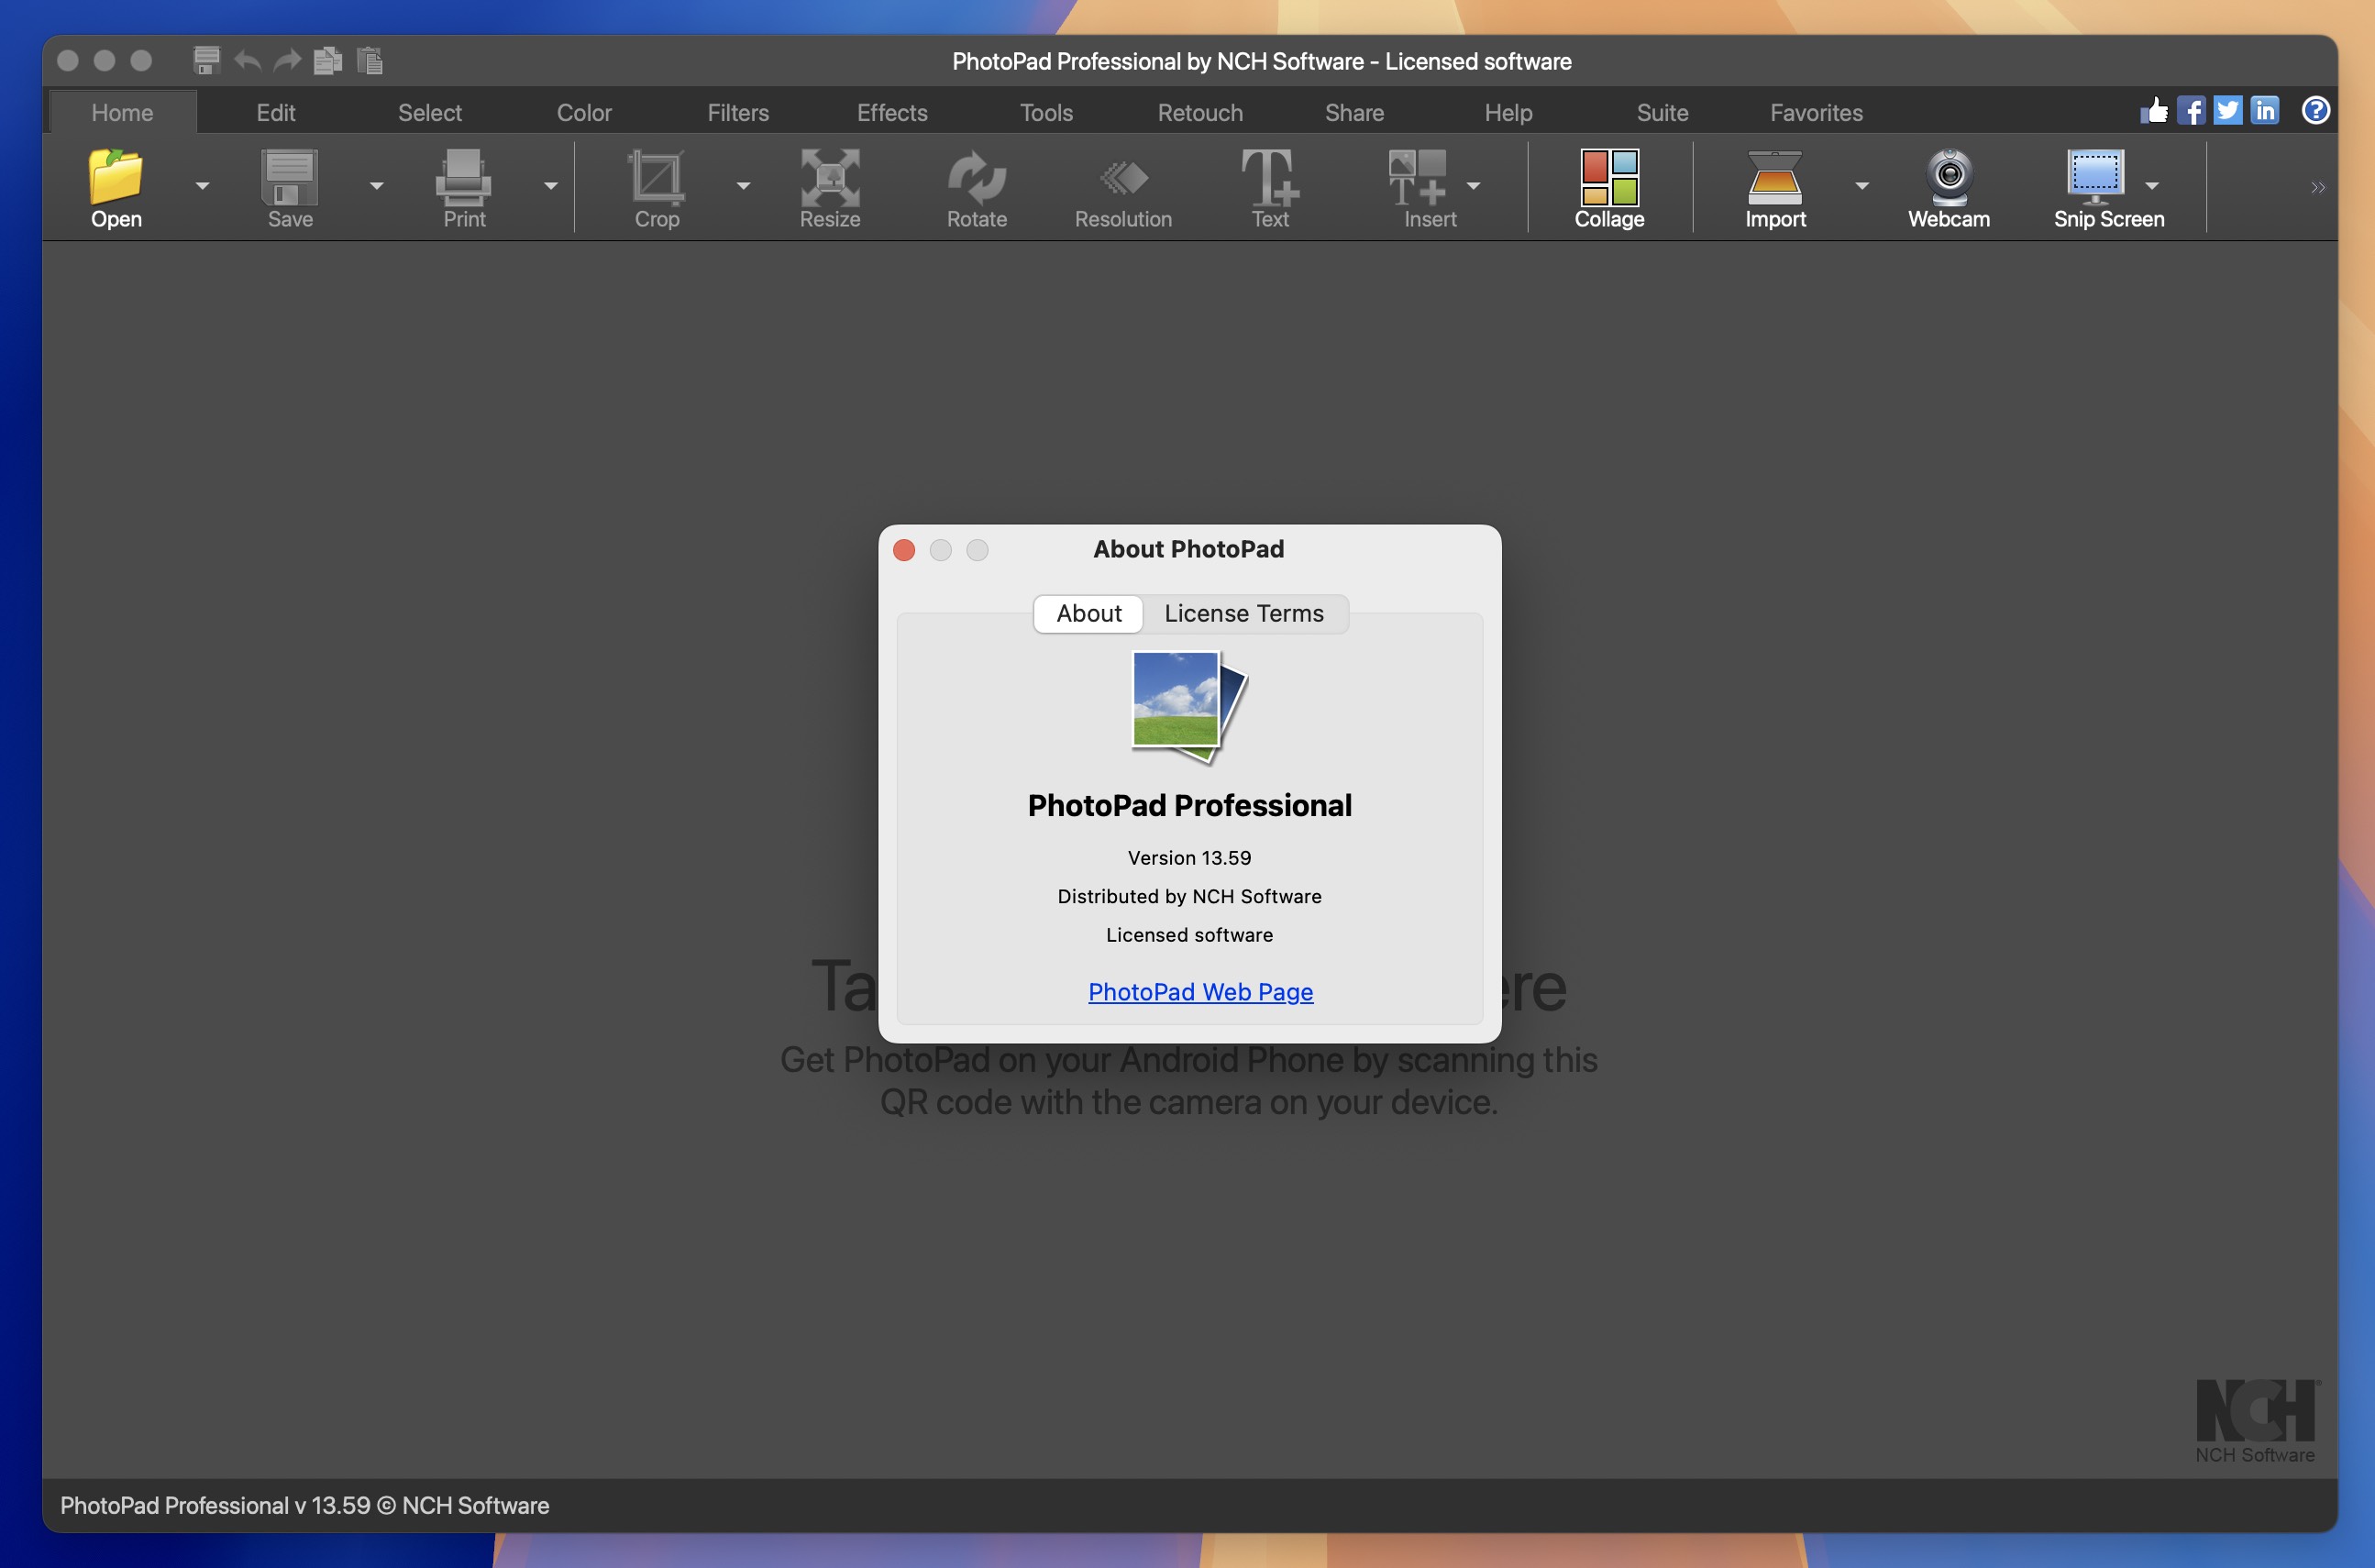Switch to the Edit ribbon tab
This screenshot has width=2375, height=1568.
coord(276,112)
